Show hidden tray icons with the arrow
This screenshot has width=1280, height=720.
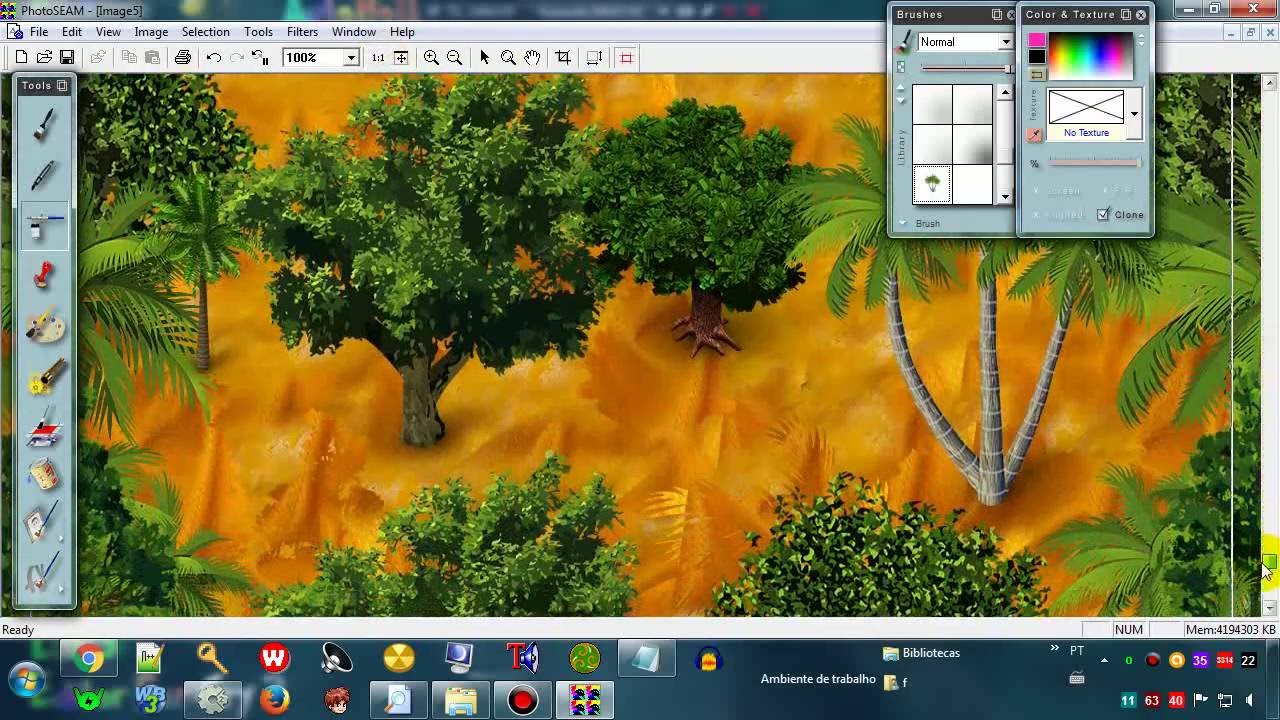pos(1104,660)
